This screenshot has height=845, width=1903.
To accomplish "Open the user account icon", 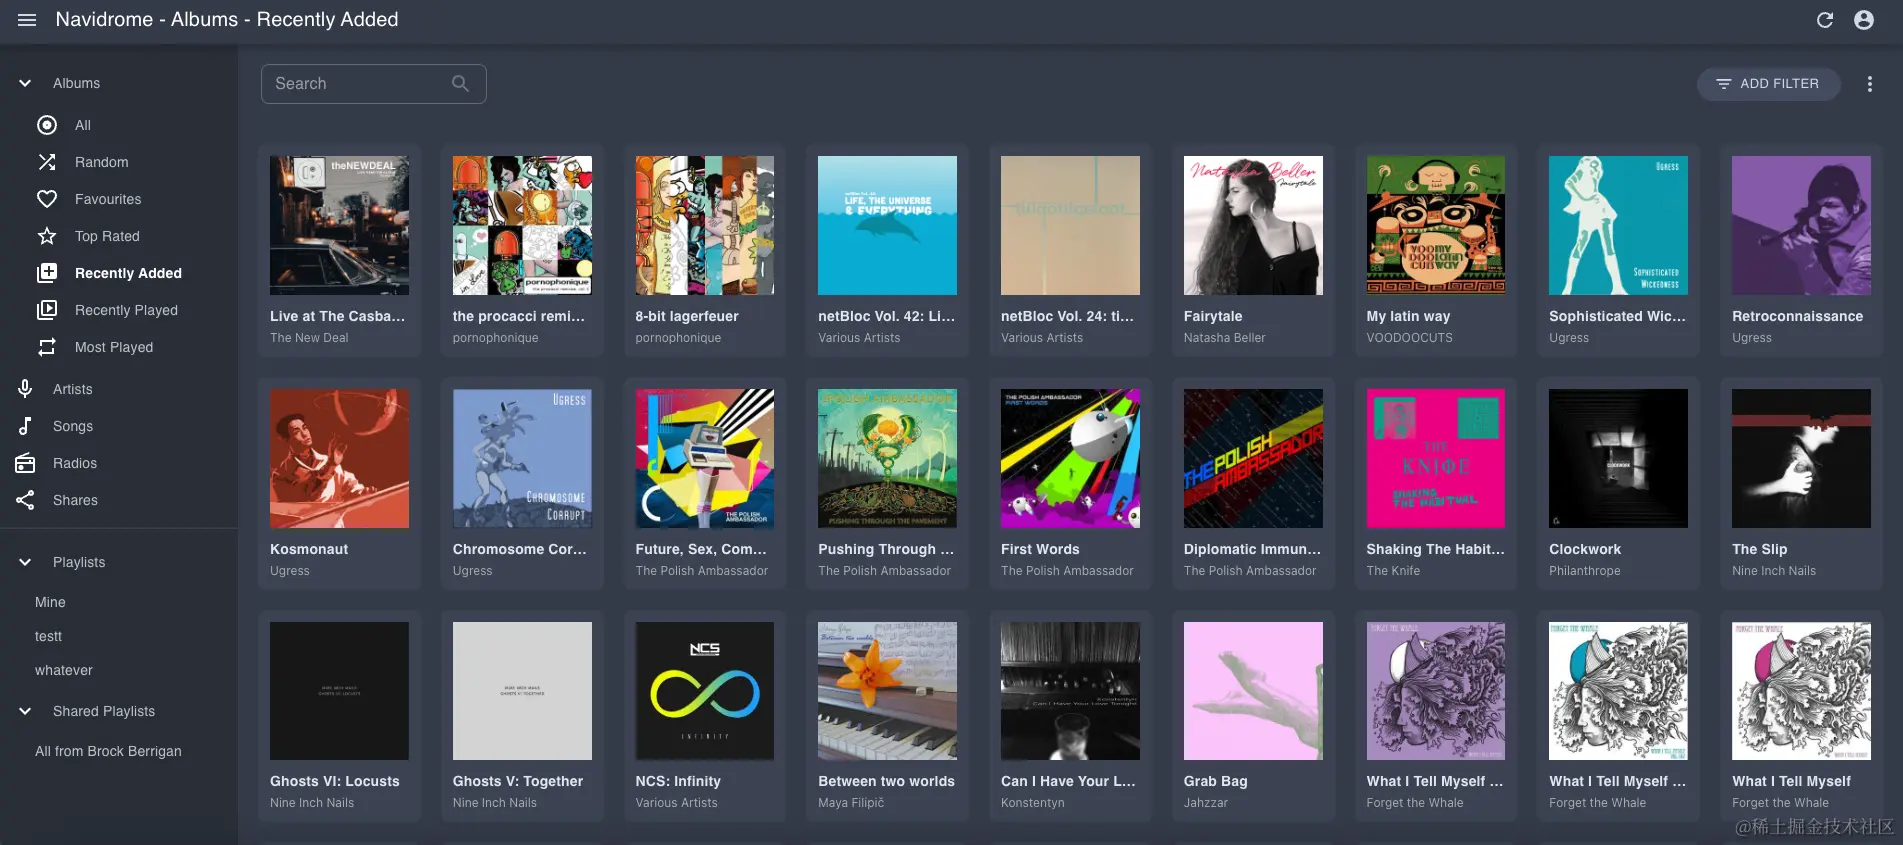I will 1864,20.
